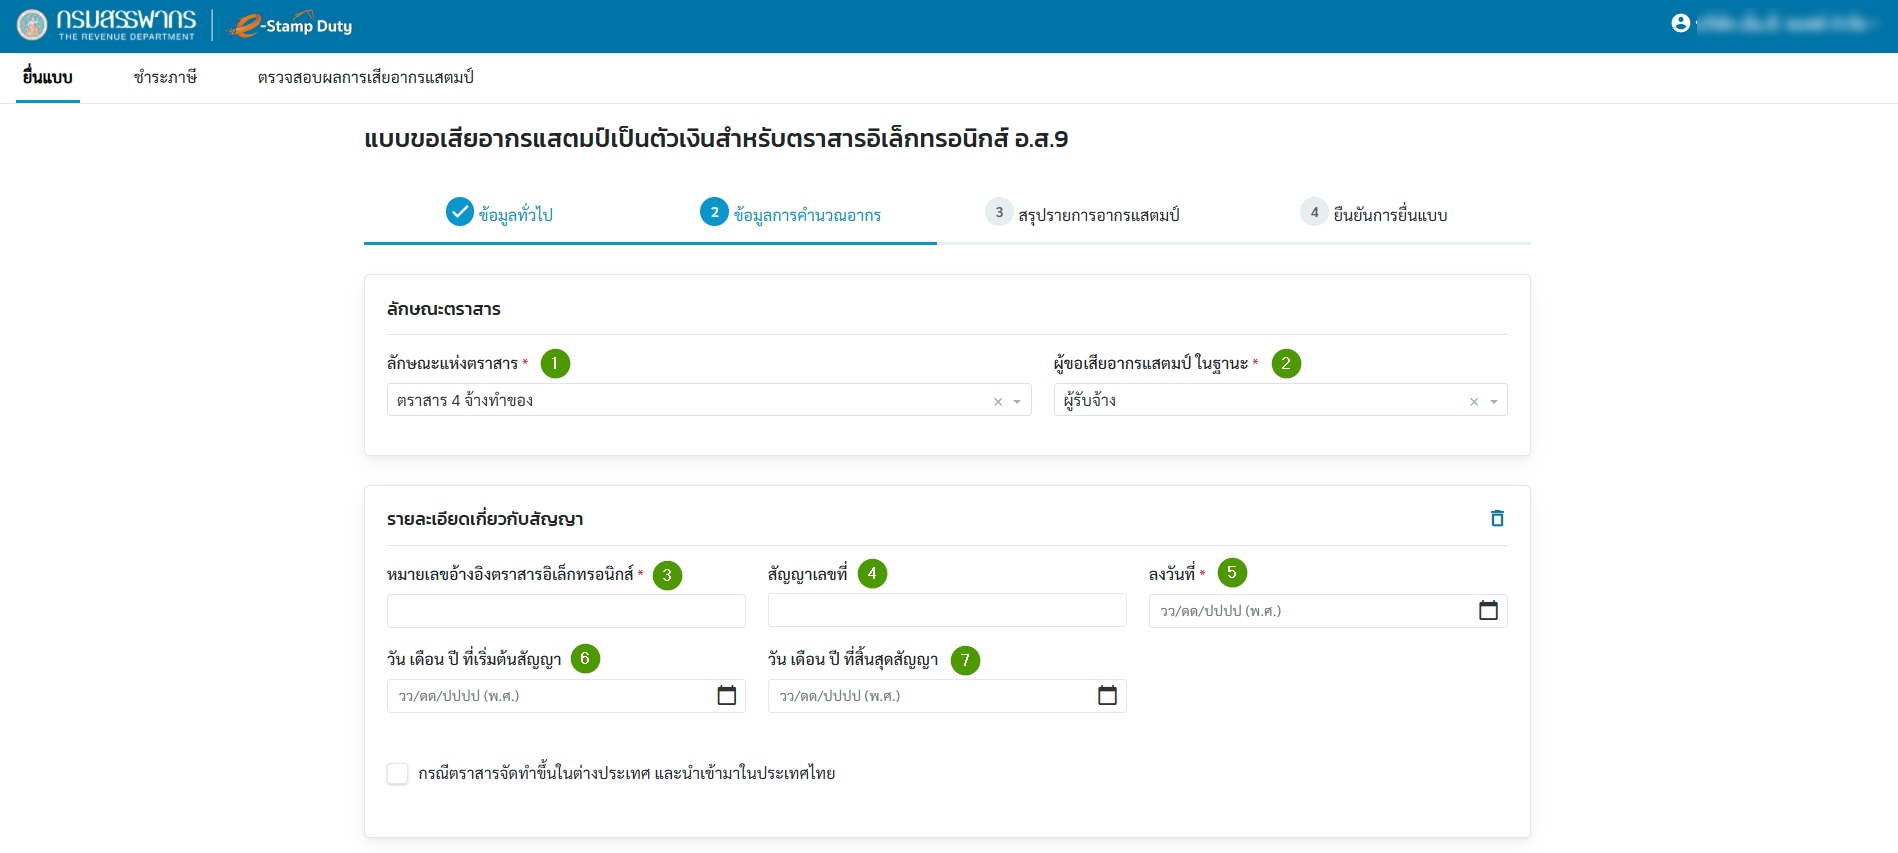Go to step 1 ข้อมูลทั่วไป

click(x=500, y=214)
